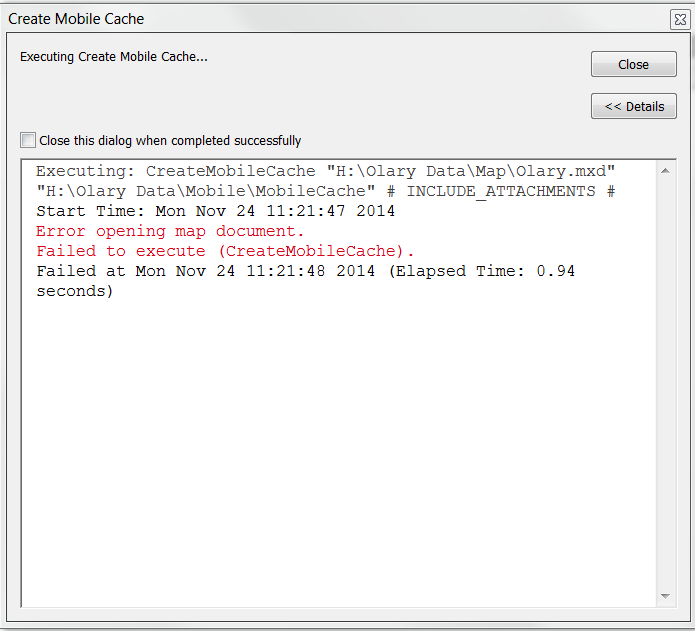
Task: Click the Start Time line in the log
Action: coord(215,211)
